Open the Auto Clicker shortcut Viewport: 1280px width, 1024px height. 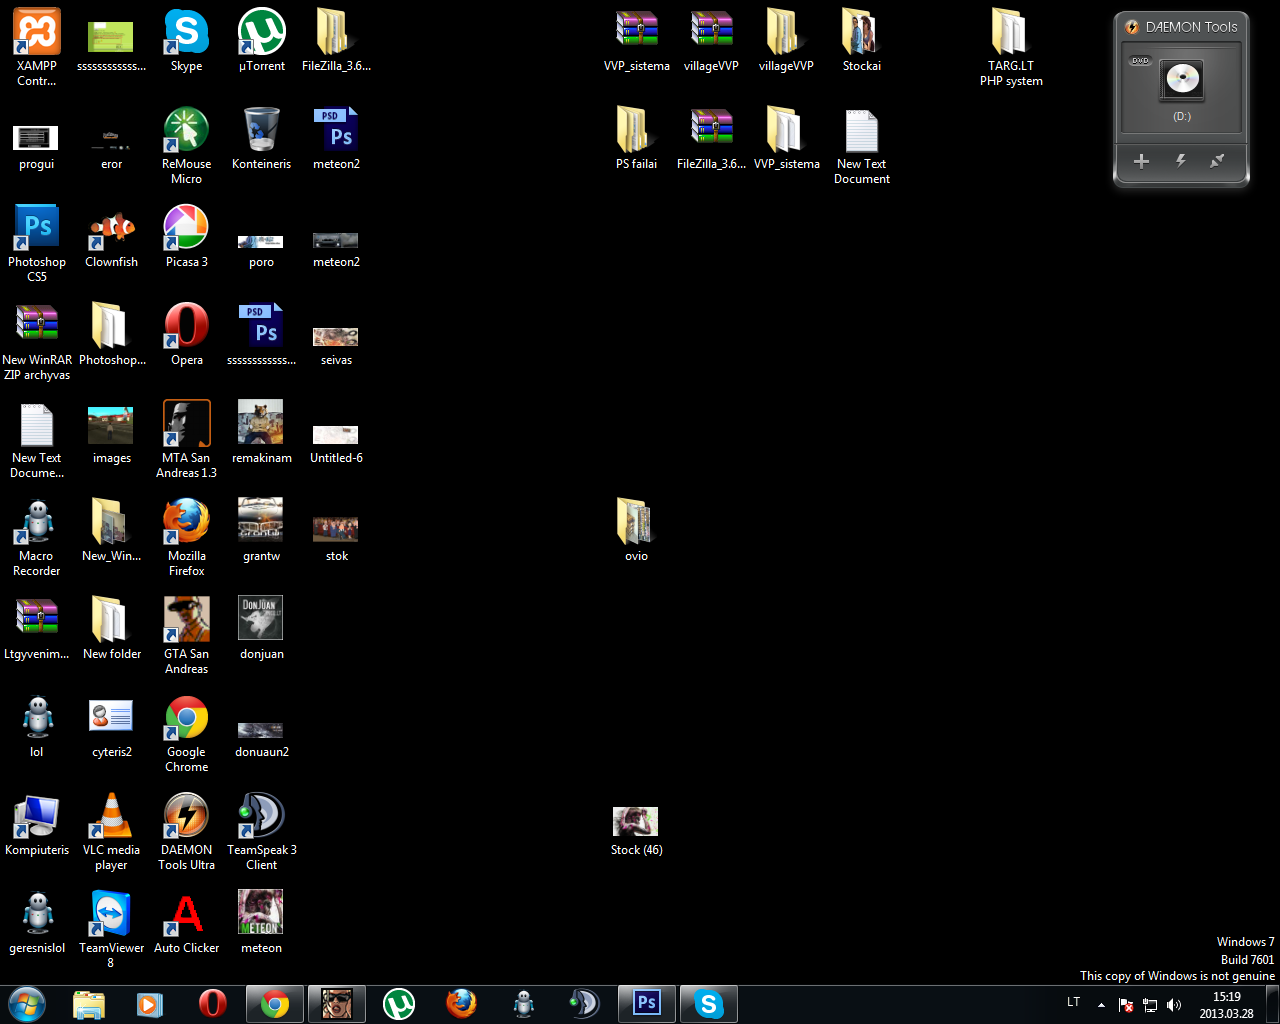point(186,922)
